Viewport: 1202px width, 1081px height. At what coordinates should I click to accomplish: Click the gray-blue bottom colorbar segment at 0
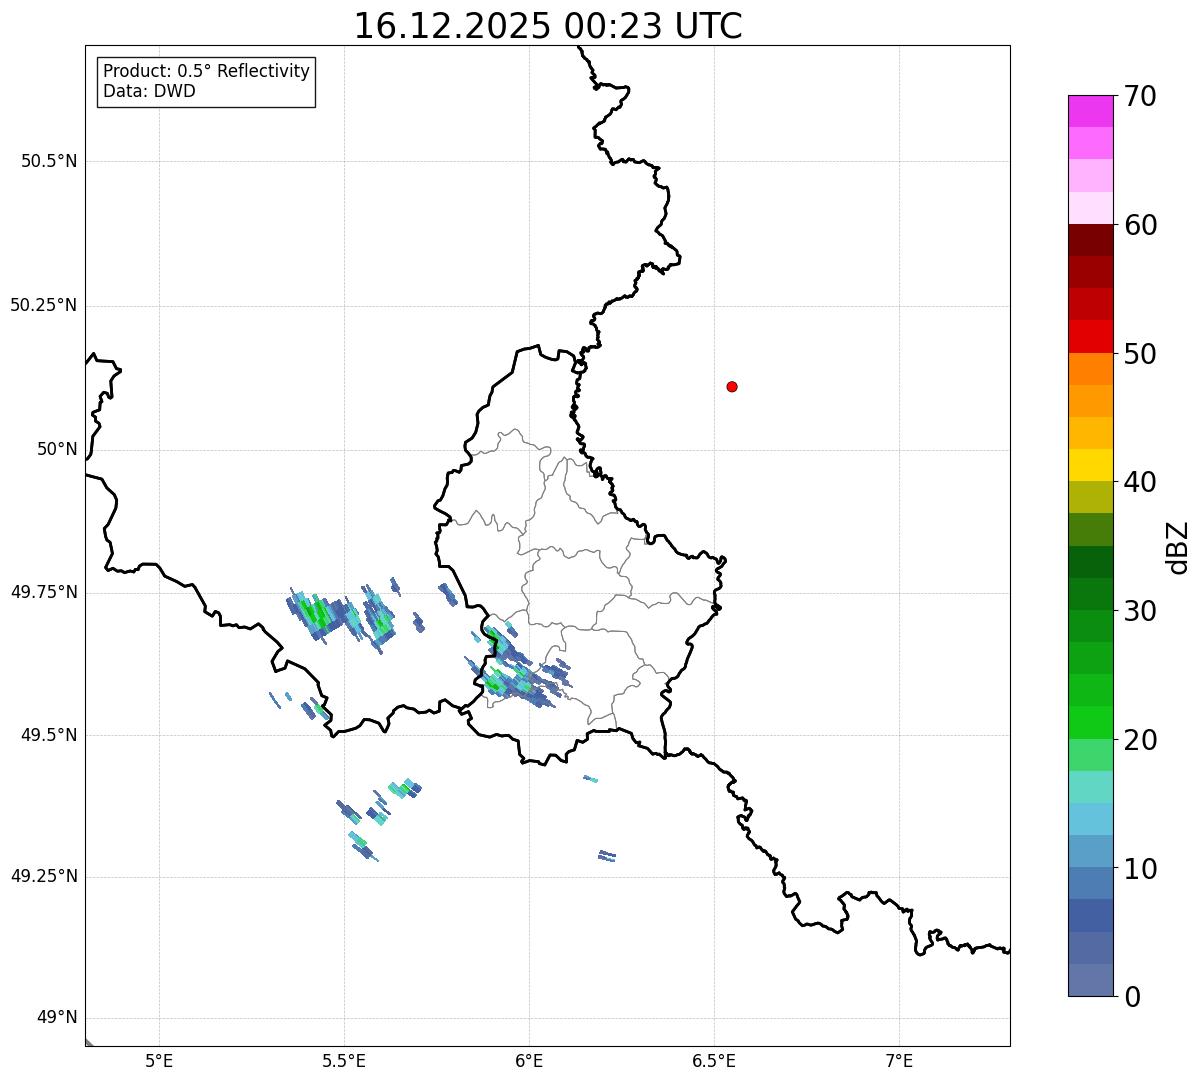pos(1090,980)
